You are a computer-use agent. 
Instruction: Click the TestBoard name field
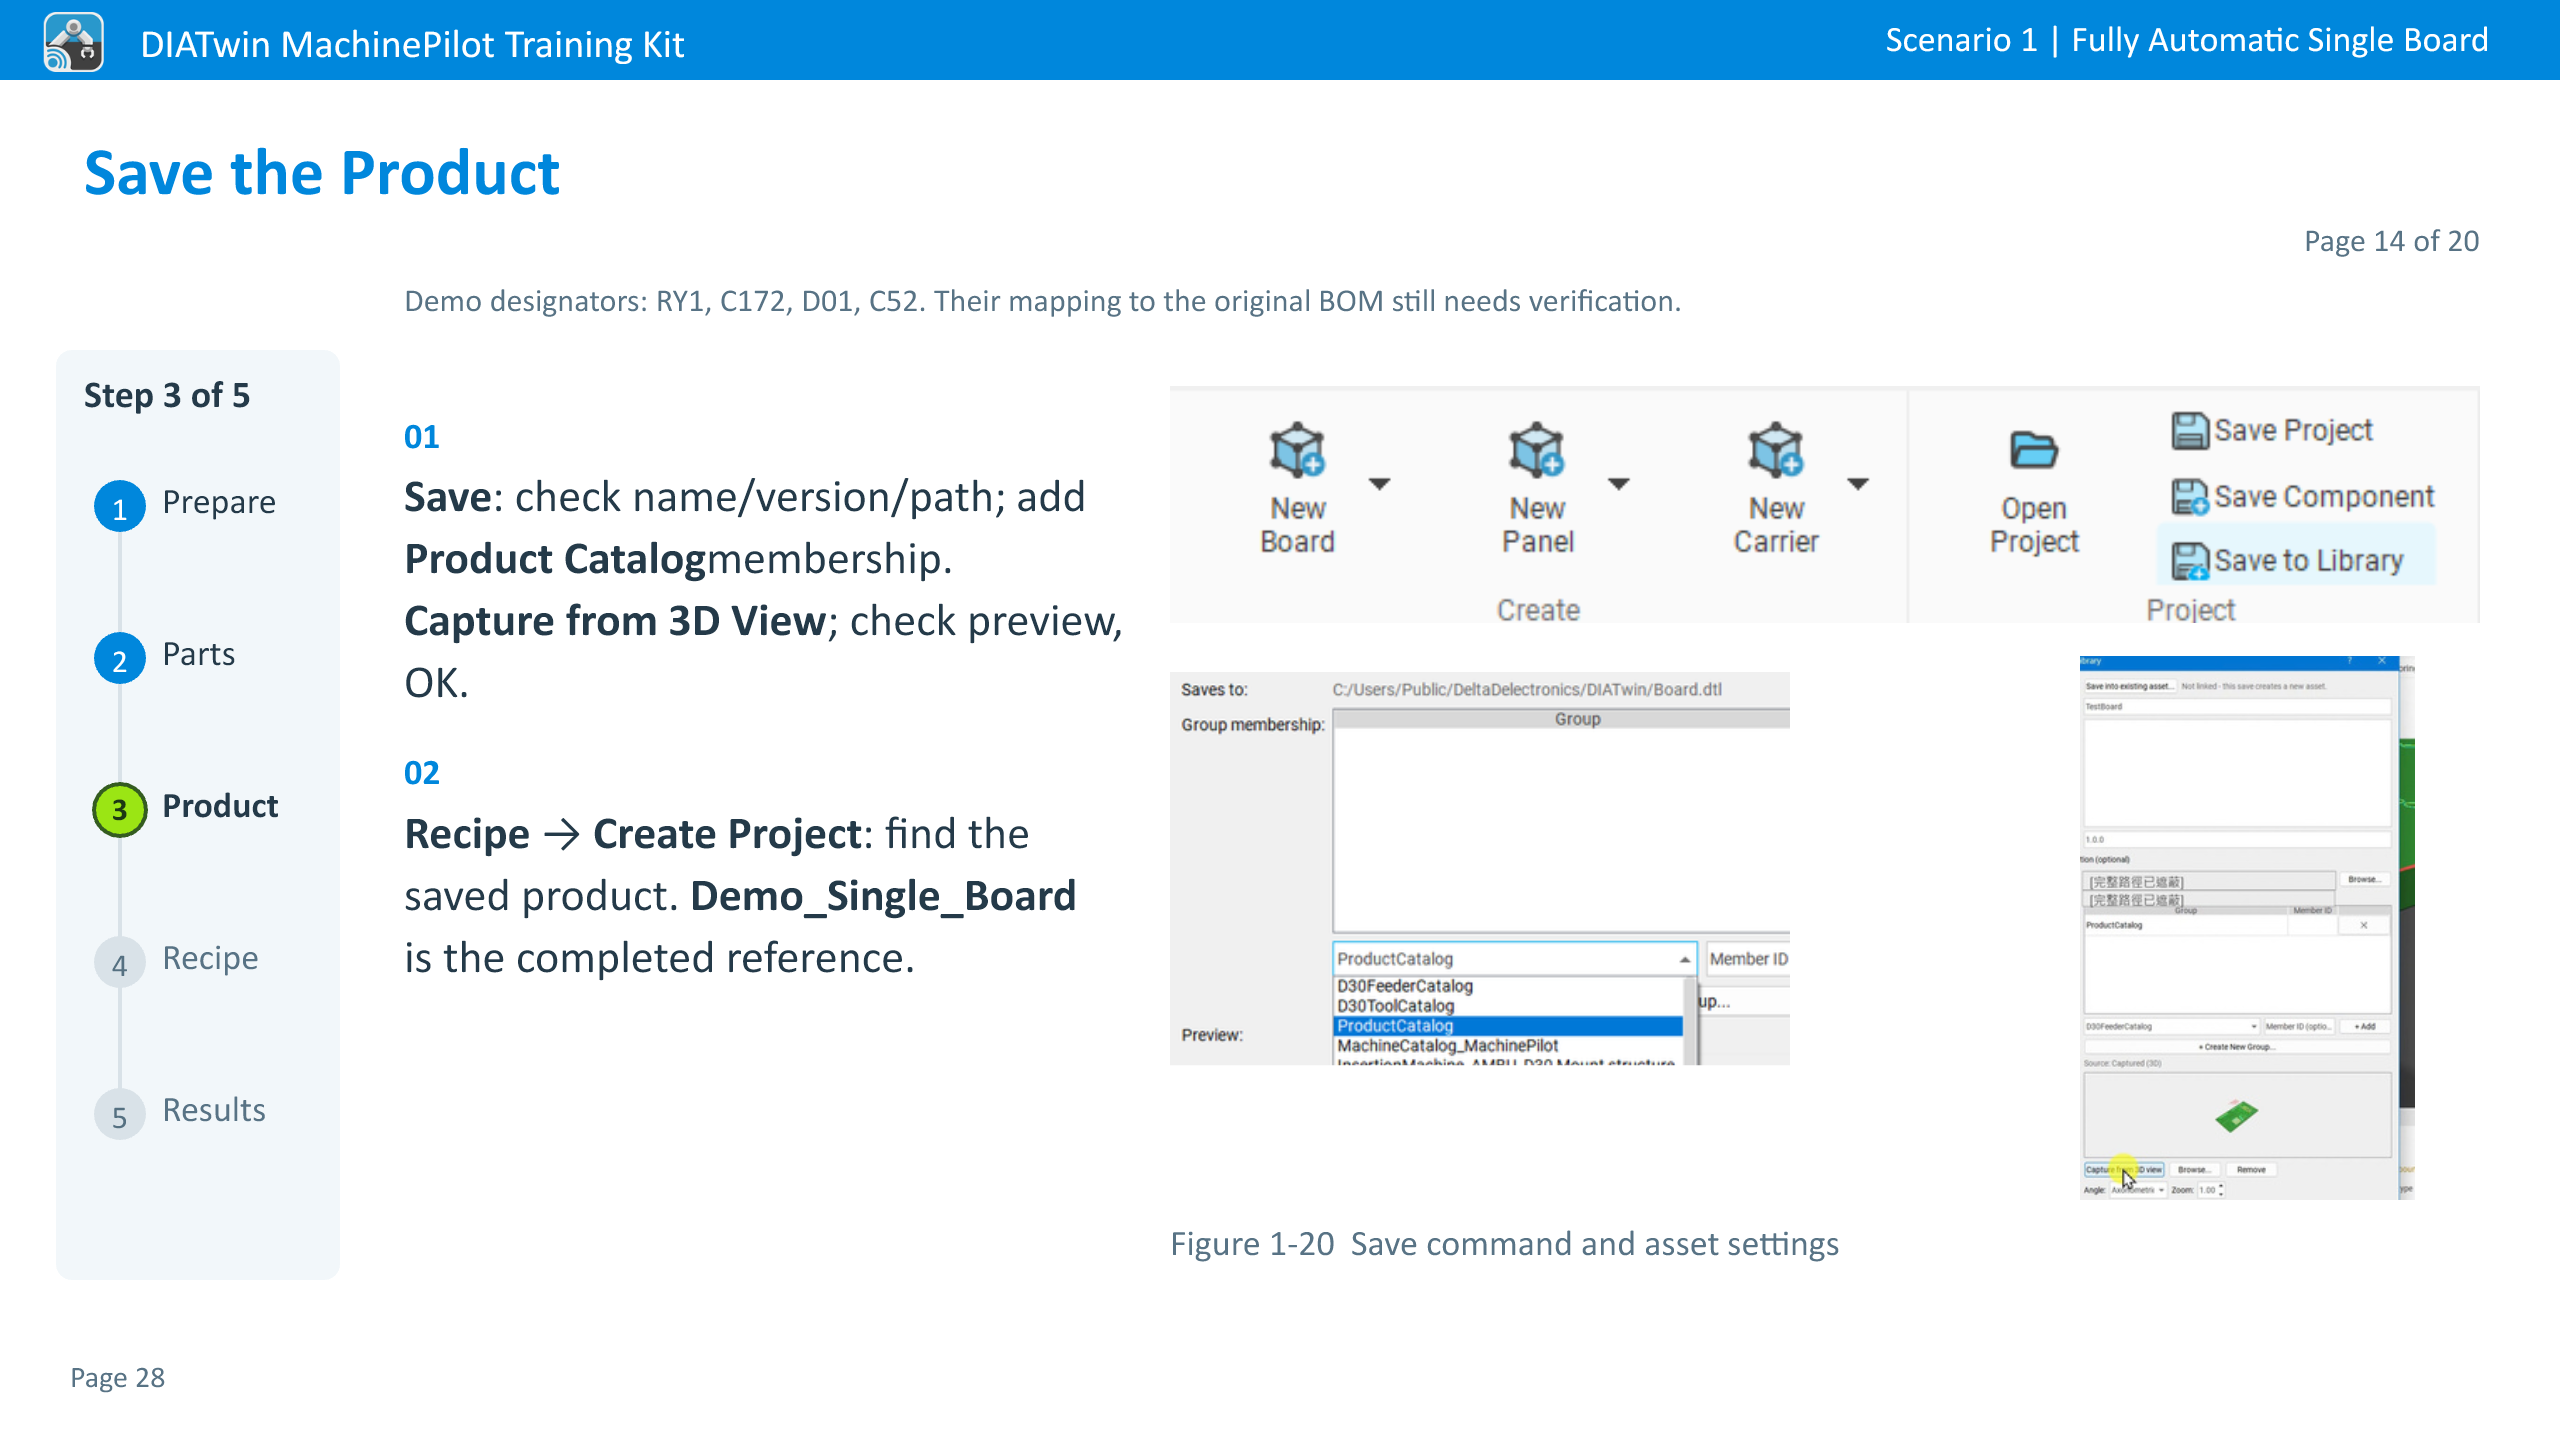pos(2237,707)
